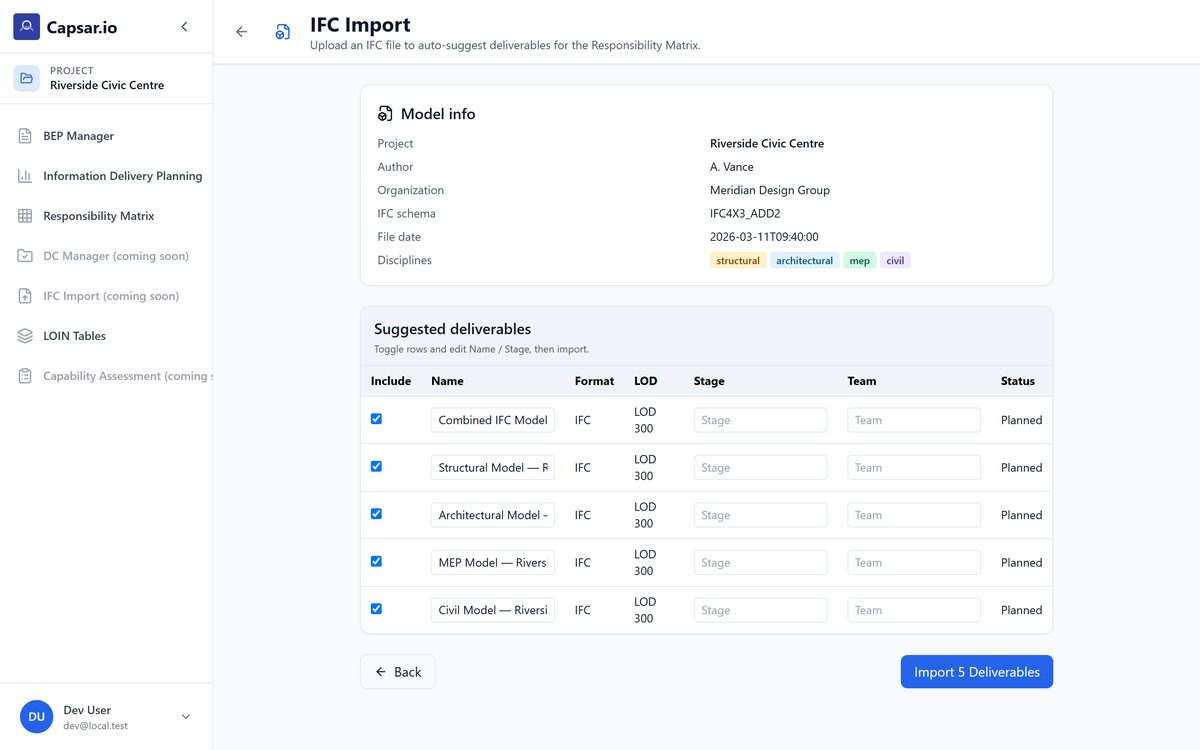This screenshot has width=1200, height=750.
Task: Click the structural discipline tag
Action: point(738,261)
